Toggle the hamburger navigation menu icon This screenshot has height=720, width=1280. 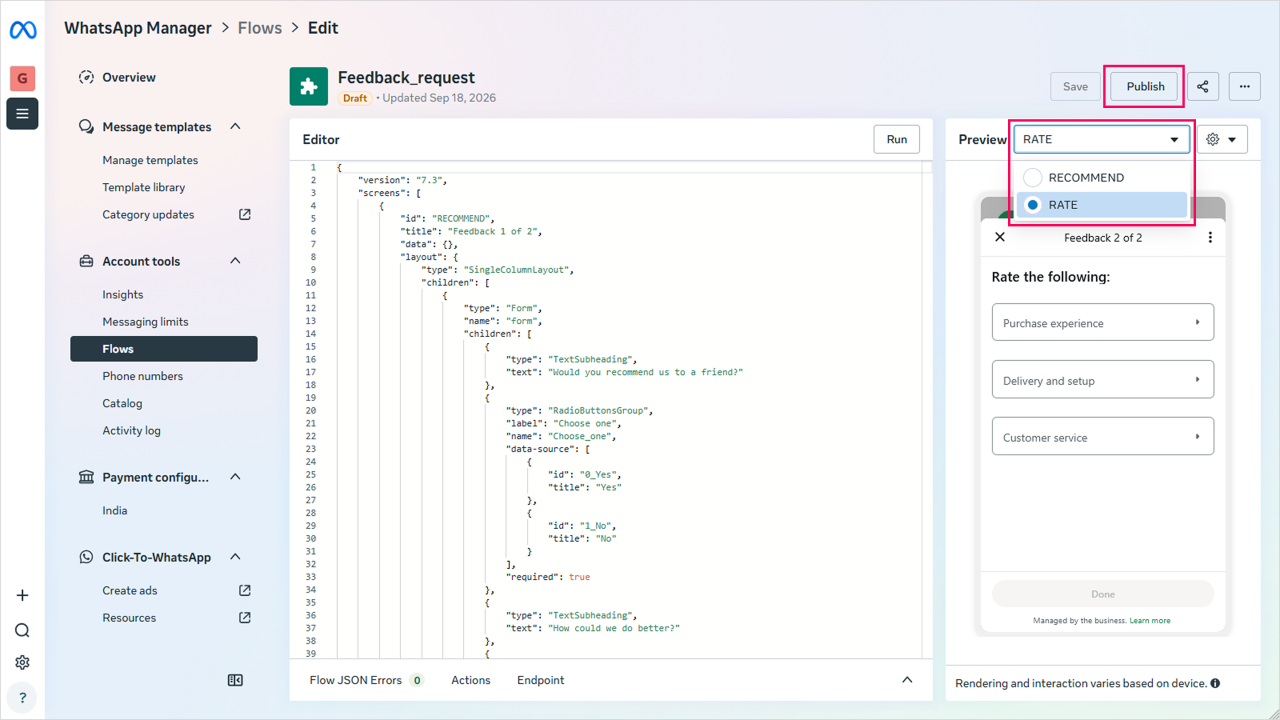22,114
